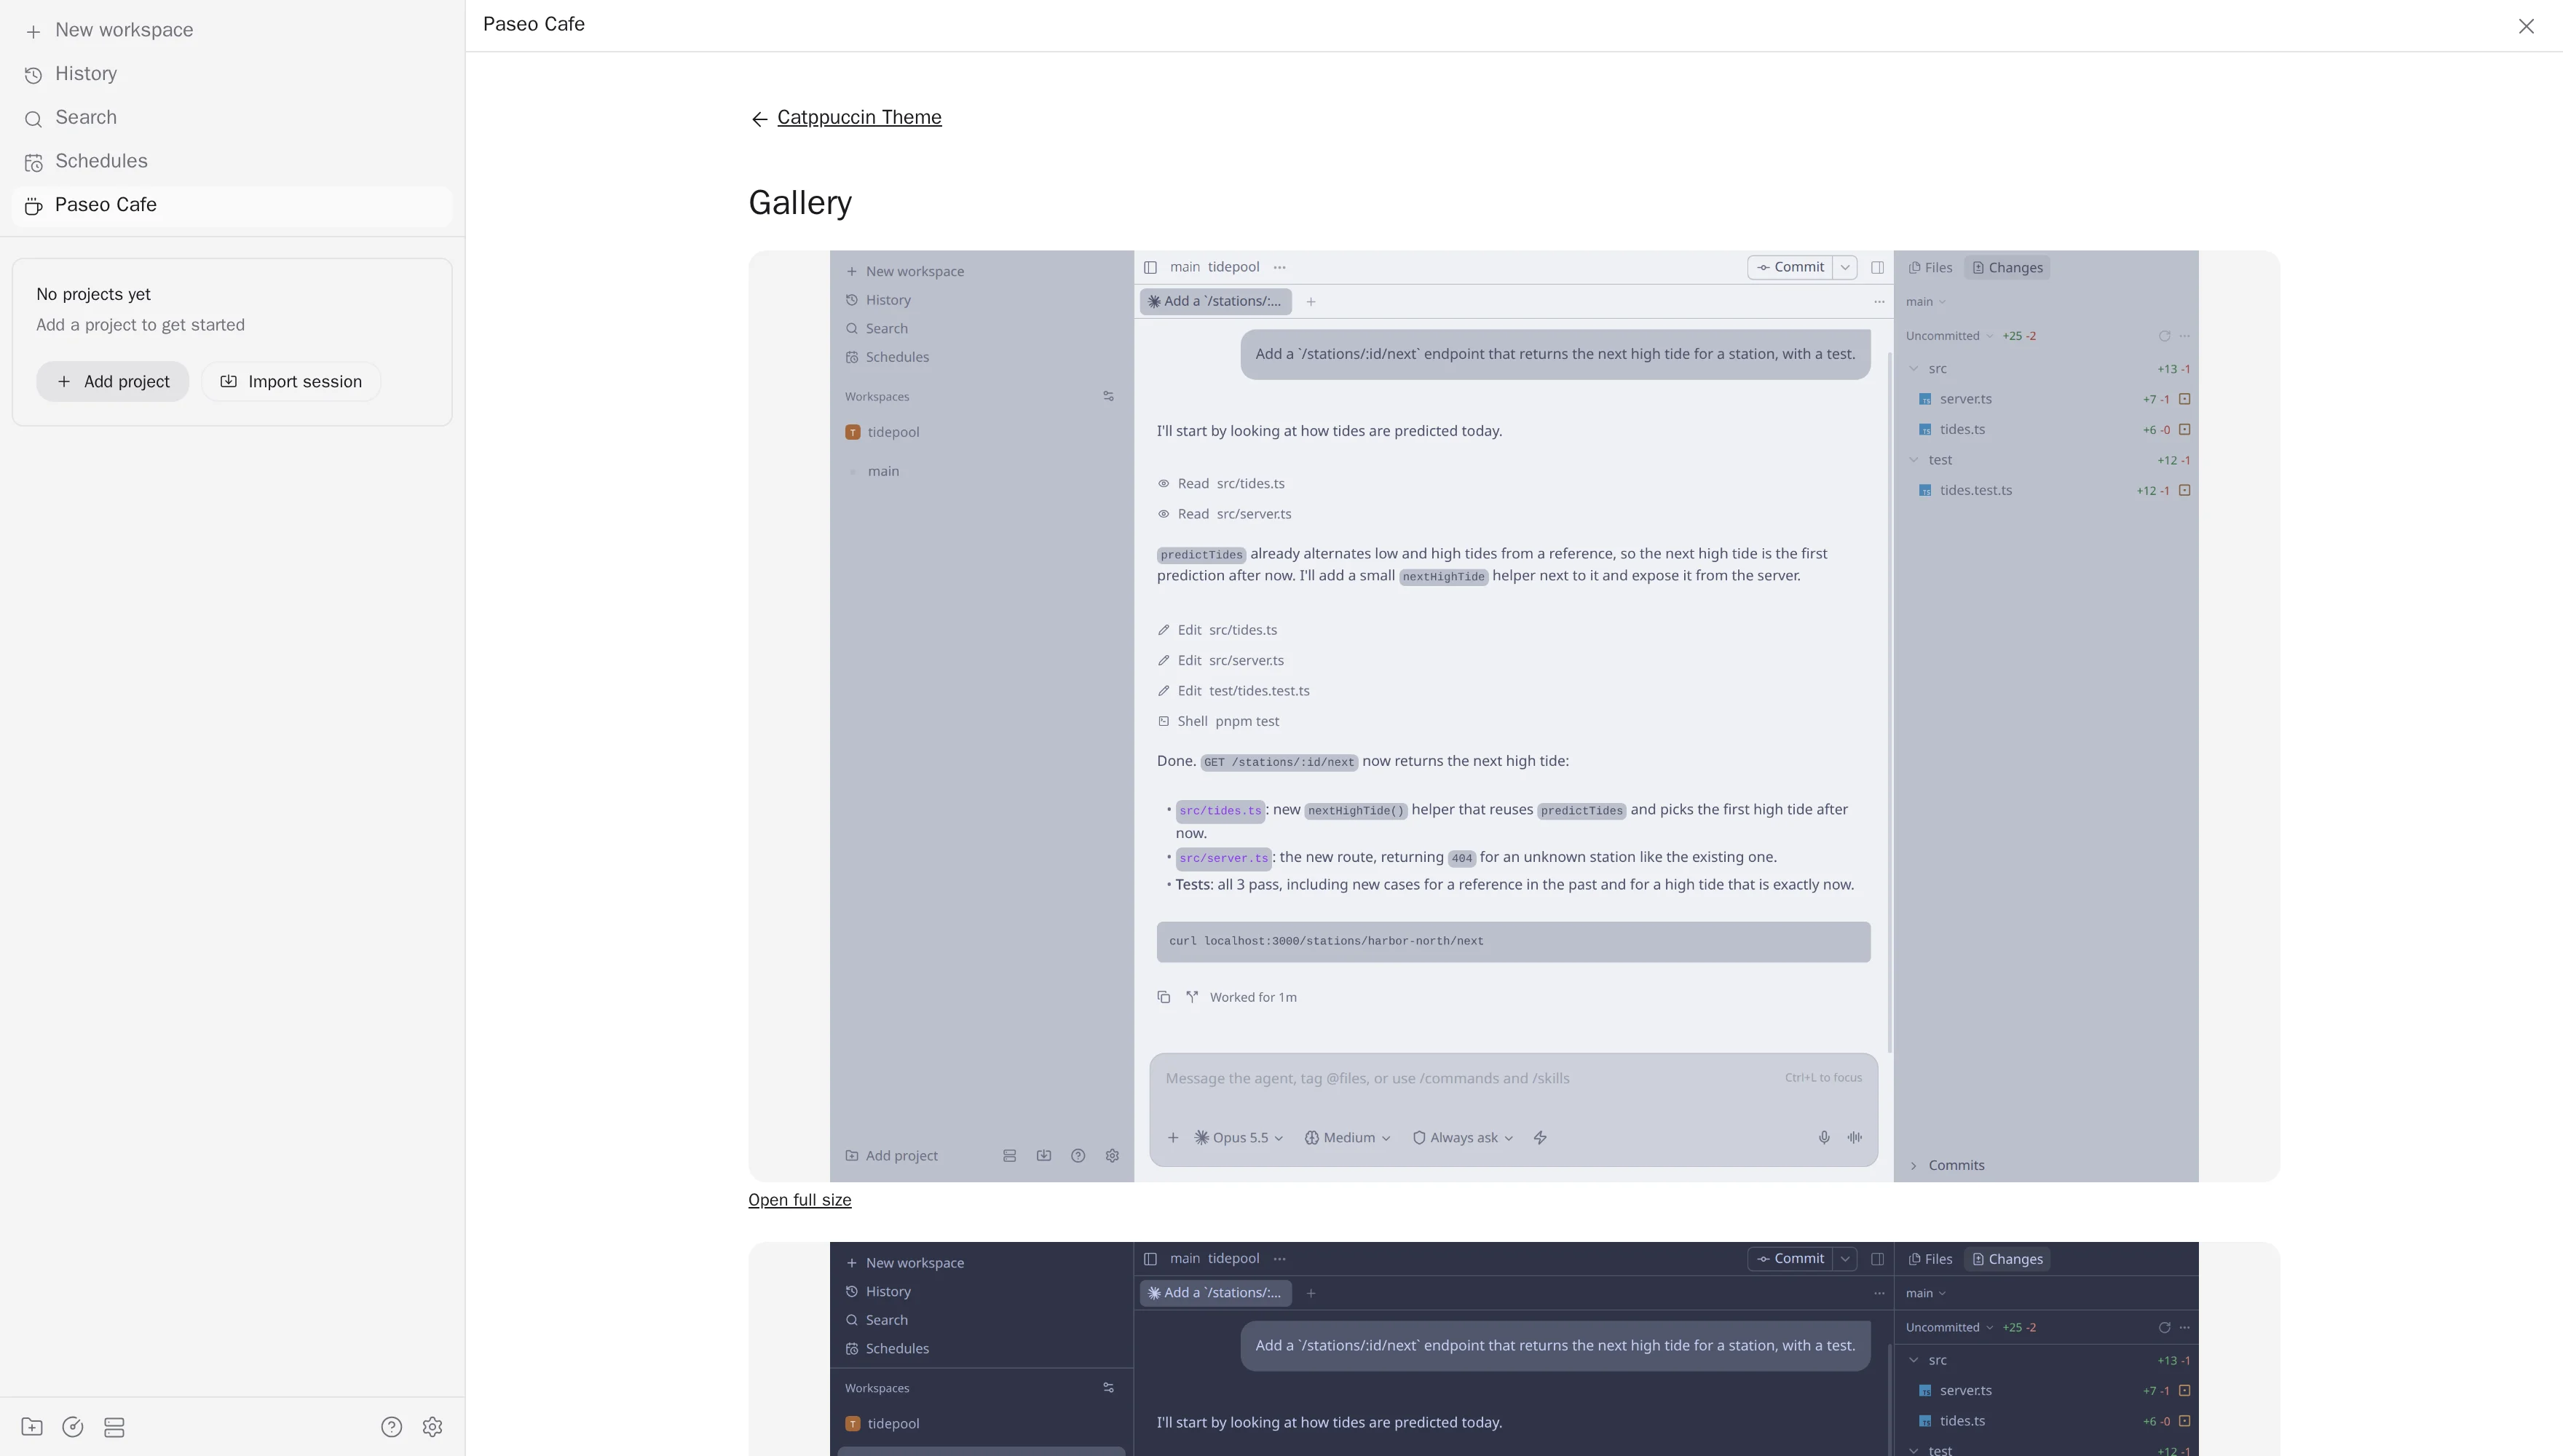Image resolution: width=2563 pixels, height=1456 pixels.
Task: Open Opus 5.5 model dropdown in light preview
Action: pos(1238,1138)
